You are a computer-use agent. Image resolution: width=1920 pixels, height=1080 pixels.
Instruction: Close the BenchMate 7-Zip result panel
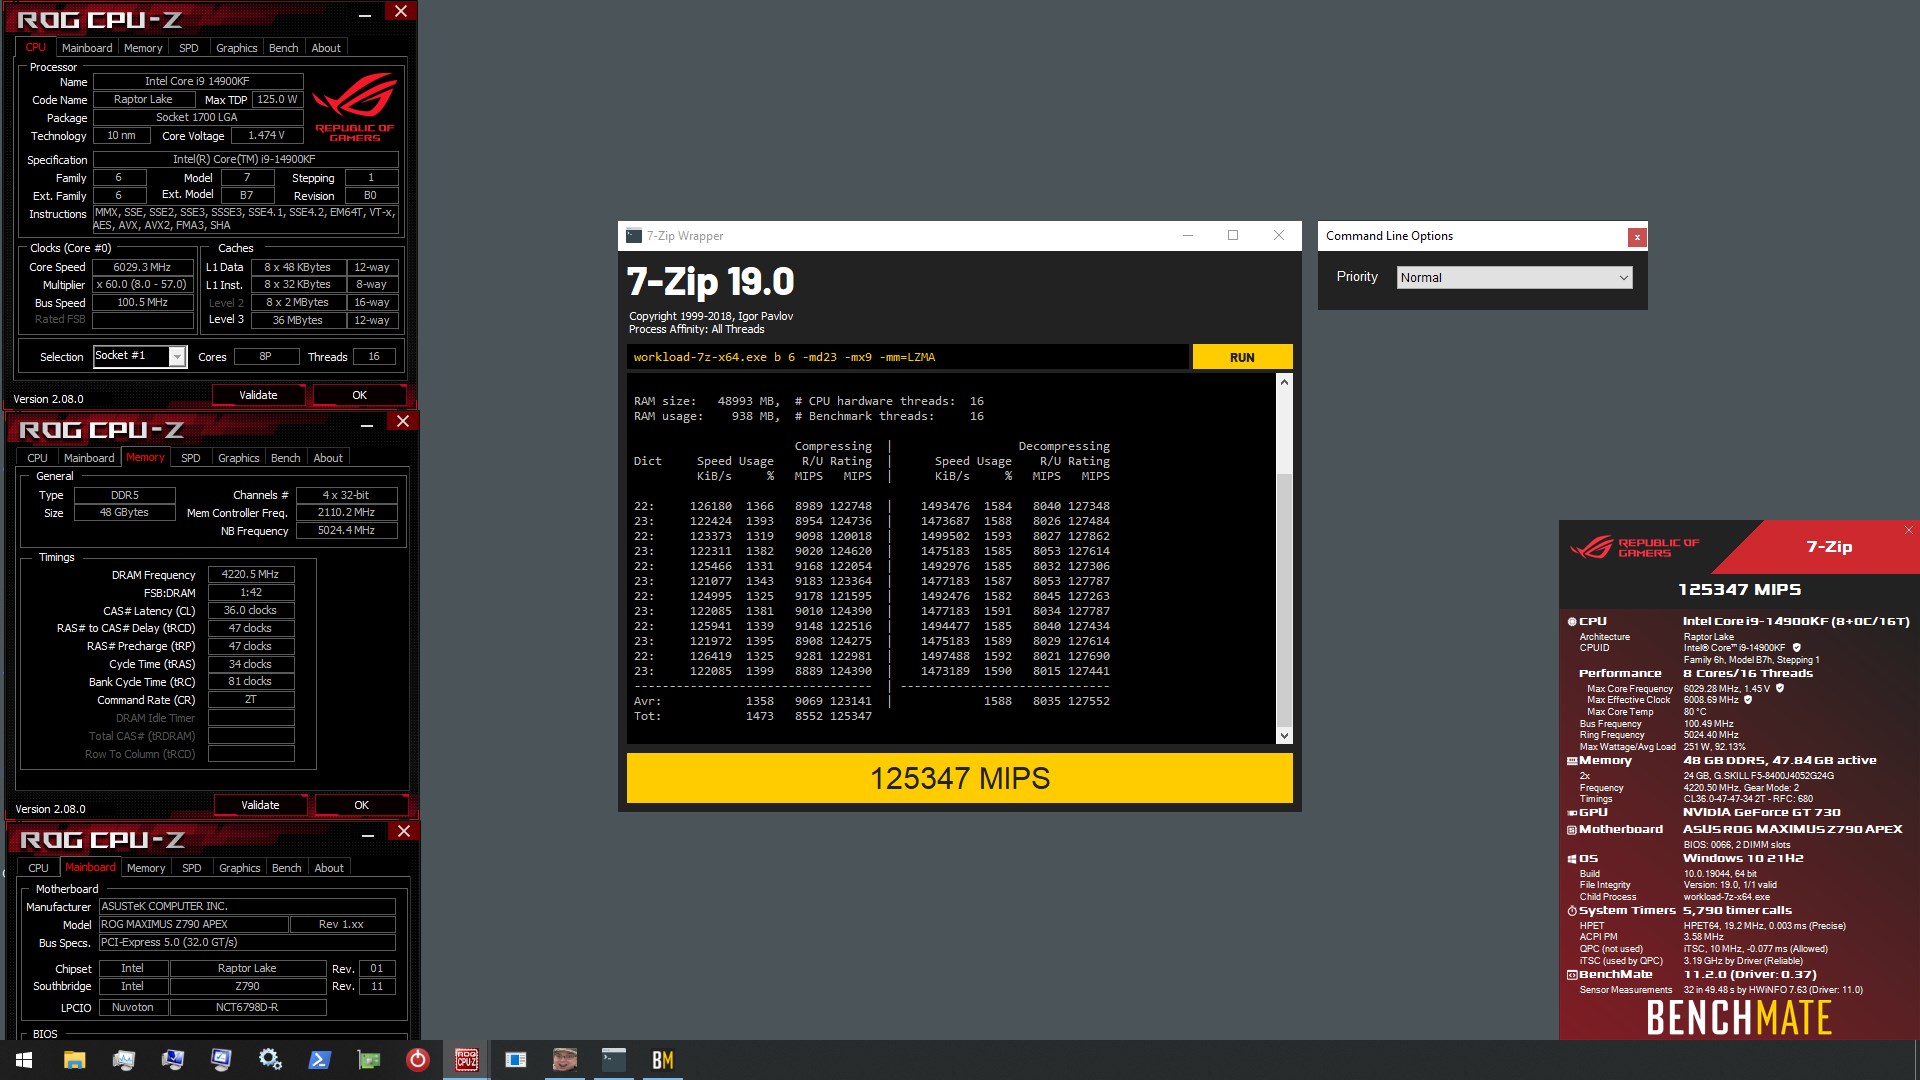(x=1908, y=530)
